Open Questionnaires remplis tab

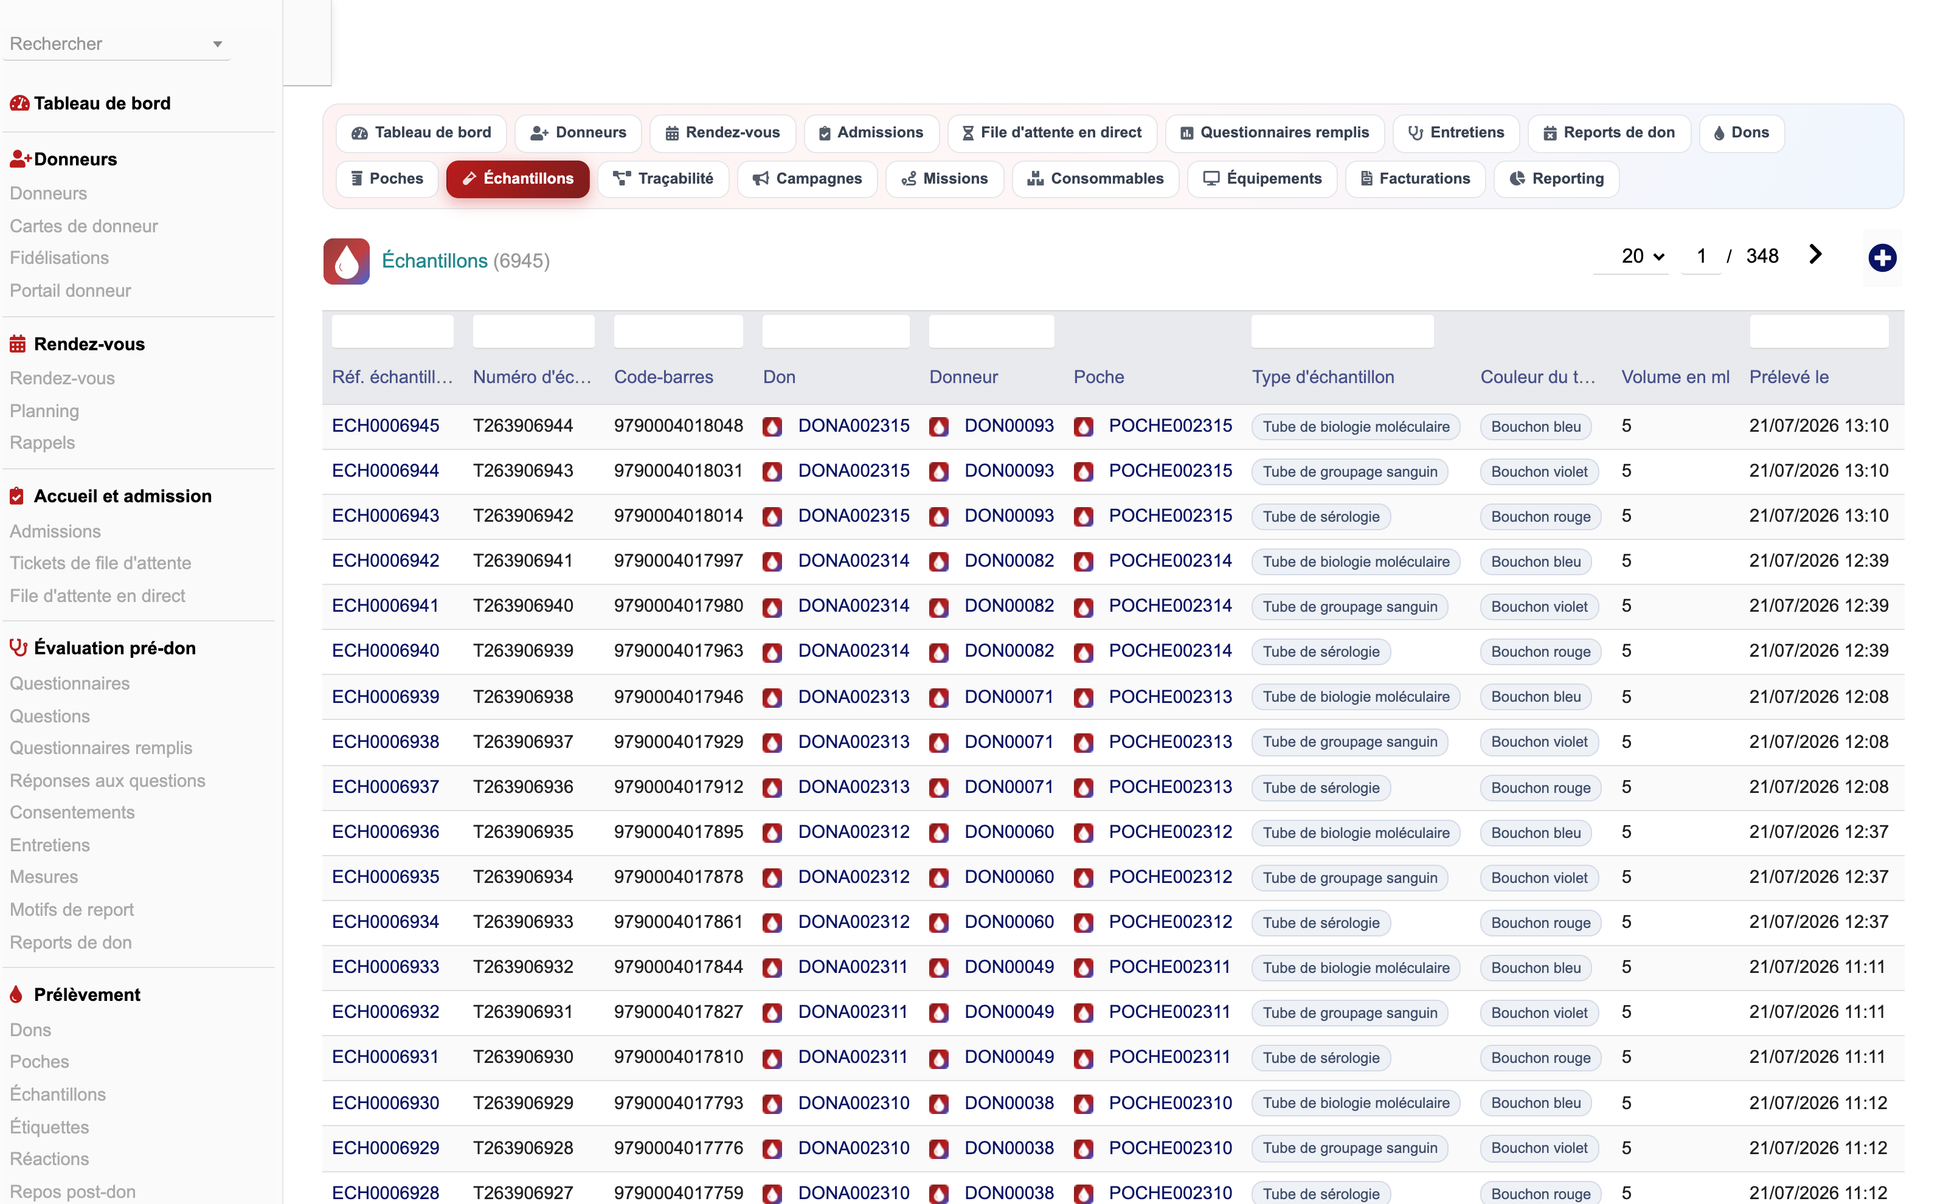coord(1274,133)
